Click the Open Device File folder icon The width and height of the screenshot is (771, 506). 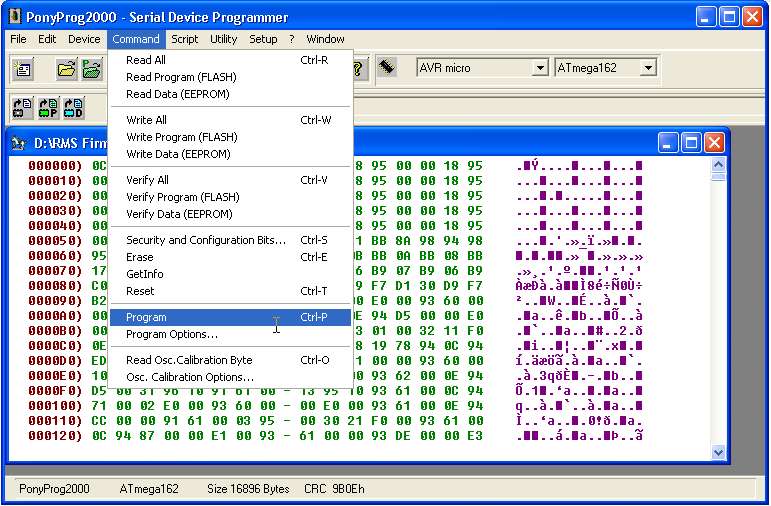(x=66, y=69)
